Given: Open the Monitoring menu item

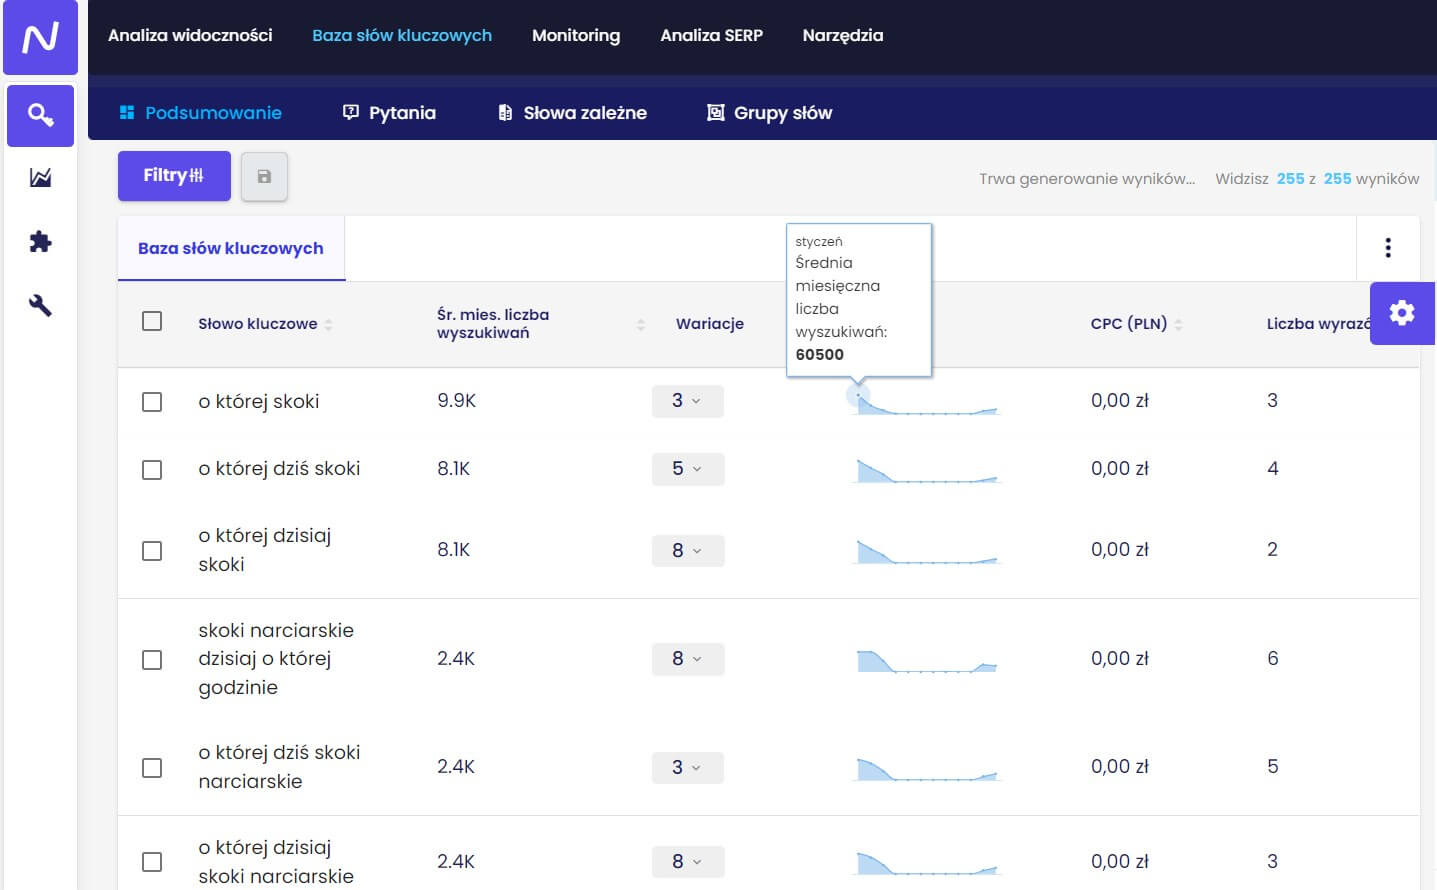Looking at the screenshot, I should (575, 36).
